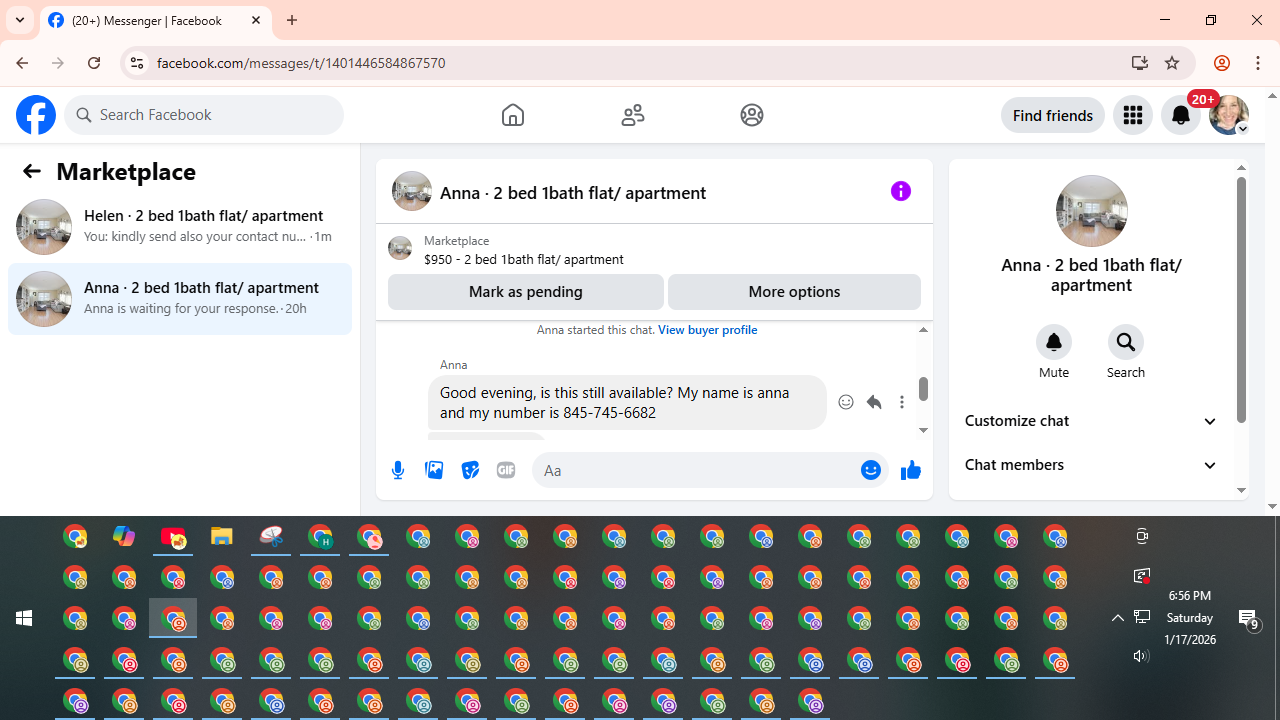Click the purple conversation information icon
The width and height of the screenshot is (1280, 720).
point(901,191)
